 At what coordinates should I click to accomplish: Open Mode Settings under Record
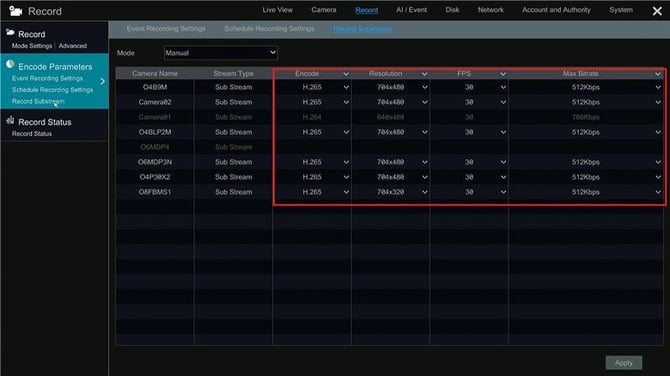32,46
